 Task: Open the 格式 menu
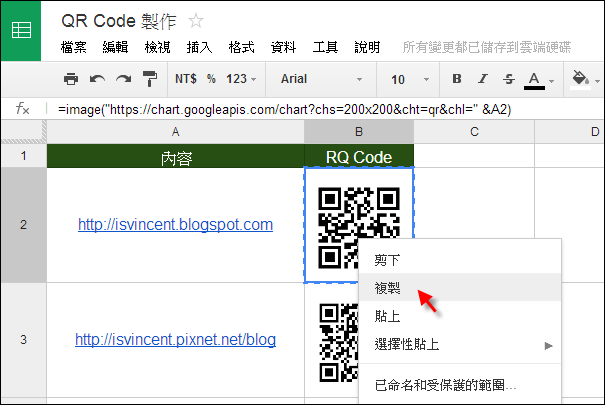coord(242,47)
